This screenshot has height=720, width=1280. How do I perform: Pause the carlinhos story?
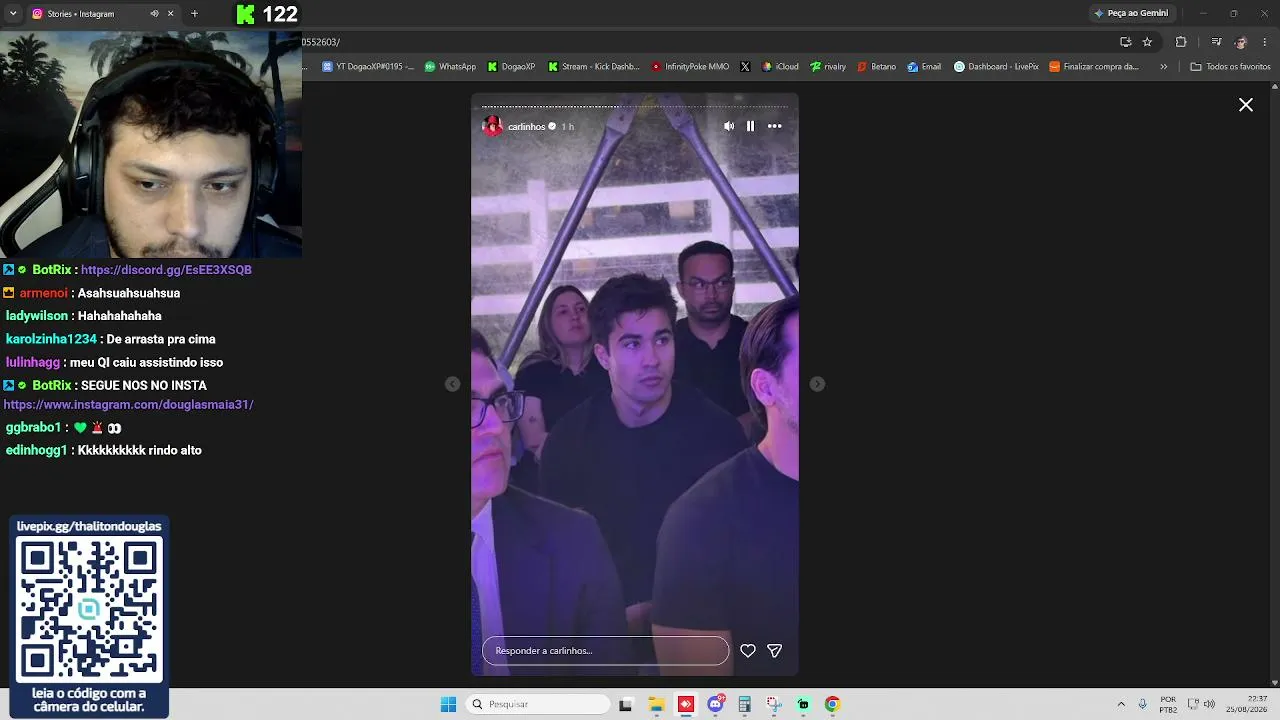pos(750,126)
